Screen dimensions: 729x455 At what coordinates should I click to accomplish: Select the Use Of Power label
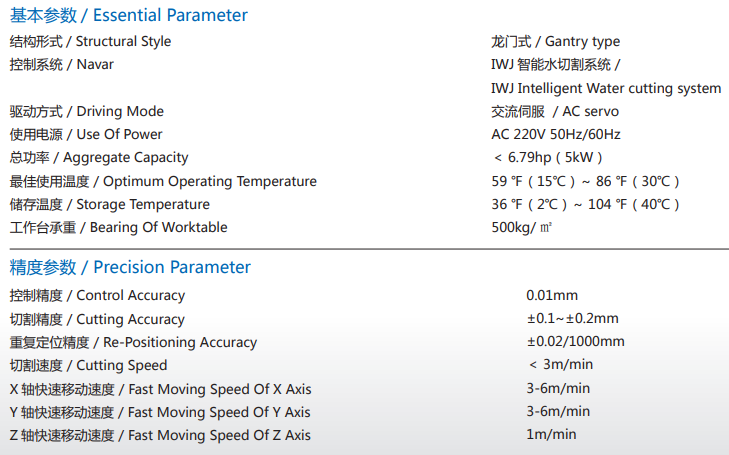pyautogui.click(x=86, y=134)
